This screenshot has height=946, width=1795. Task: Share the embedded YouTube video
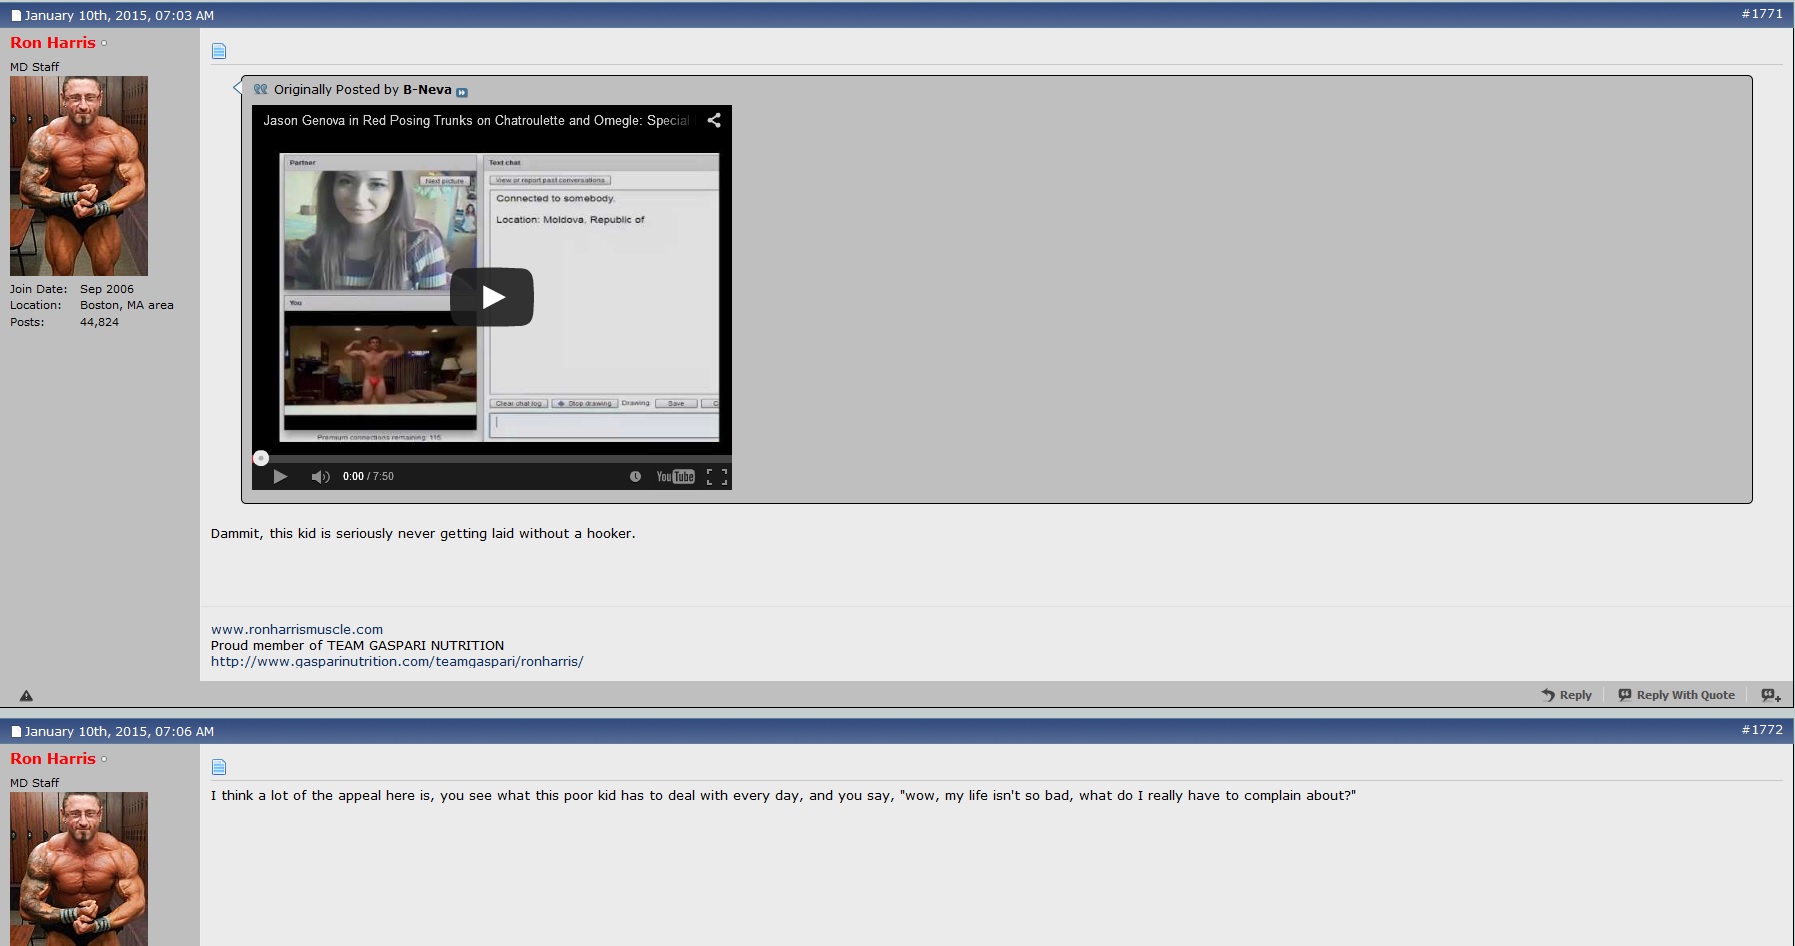pyautogui.click(x=714, y=120)
